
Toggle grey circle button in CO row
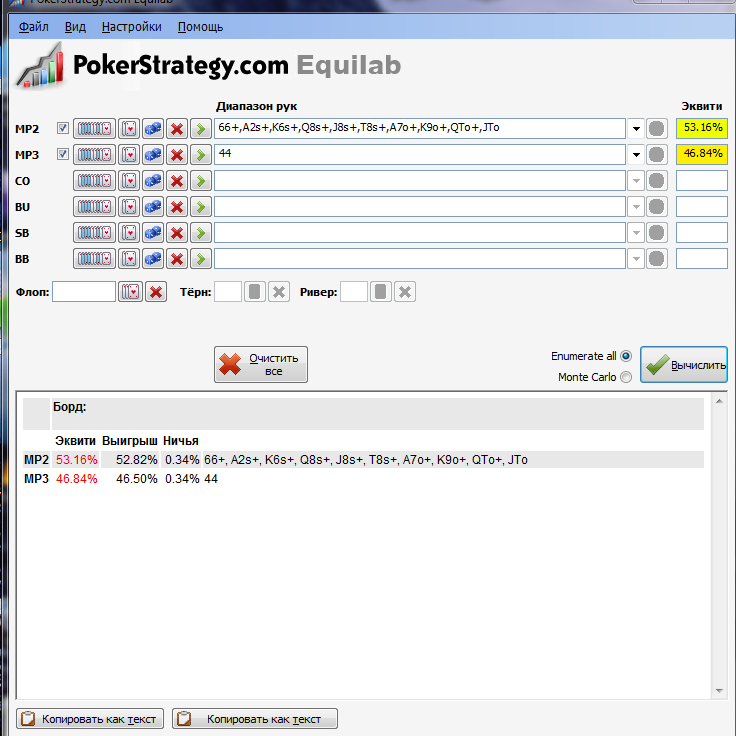coord(657,181)
